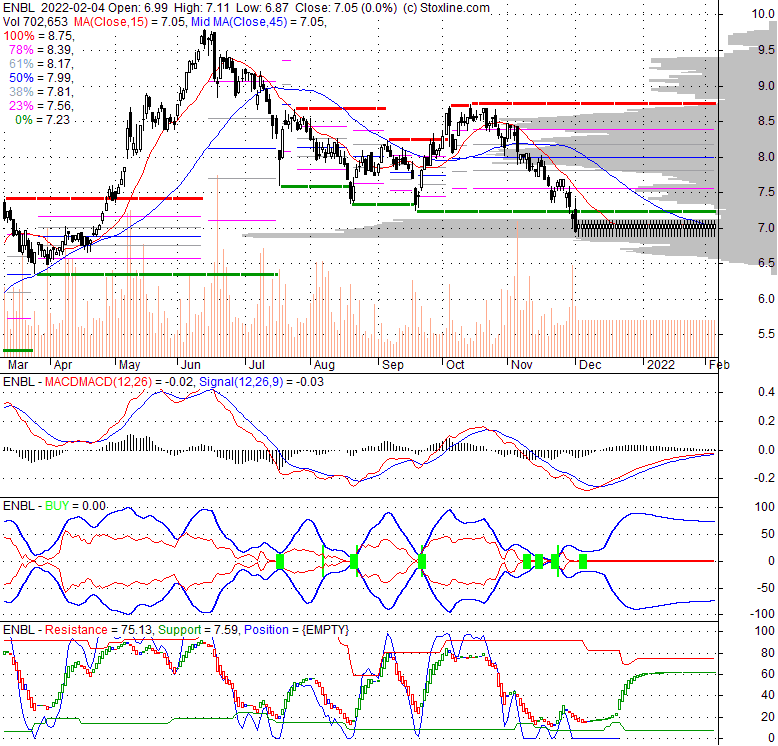The width and height of the screenshot is (778, 746).
Task: Click the 9.5 price axis label
Action: [766, 50]
